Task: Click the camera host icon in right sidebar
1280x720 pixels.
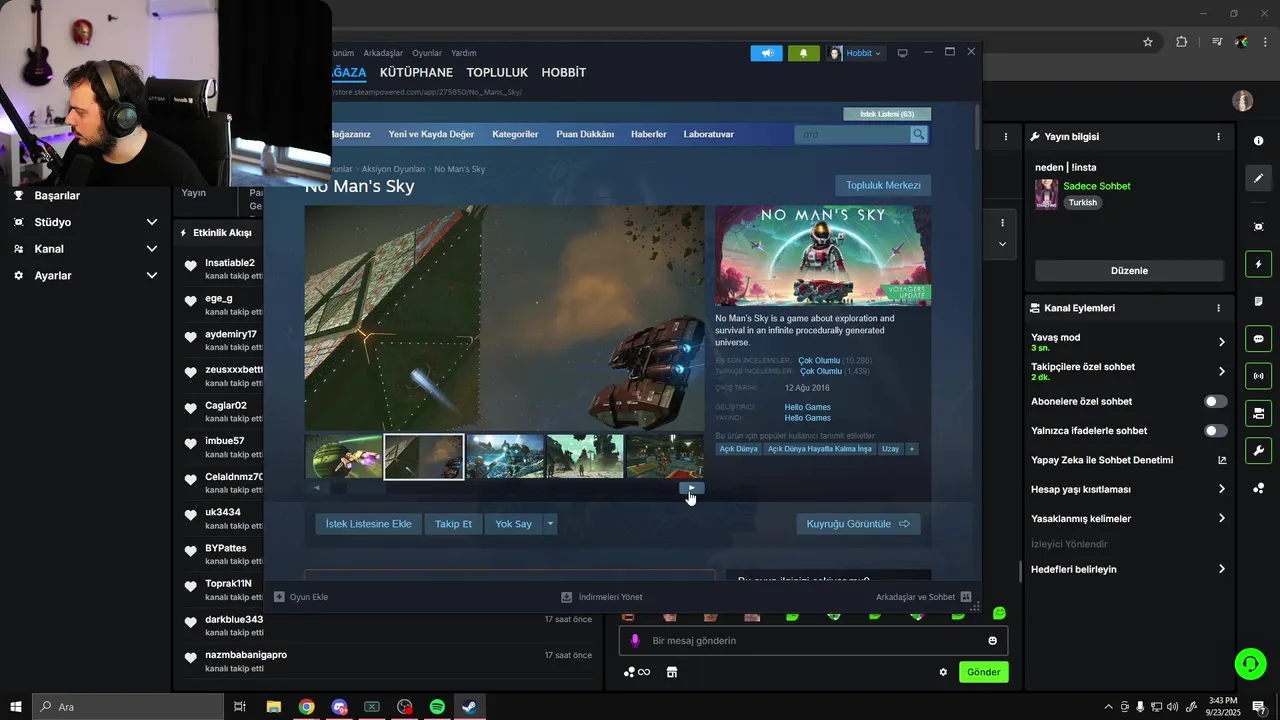Action: [x=1259, y=413]
